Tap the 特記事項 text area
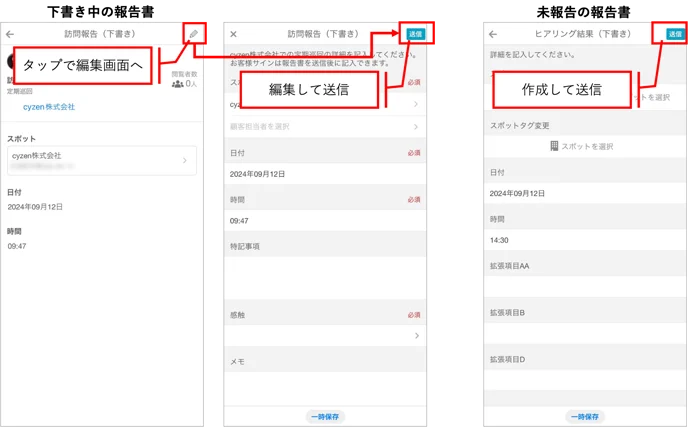 click(325, 278)
